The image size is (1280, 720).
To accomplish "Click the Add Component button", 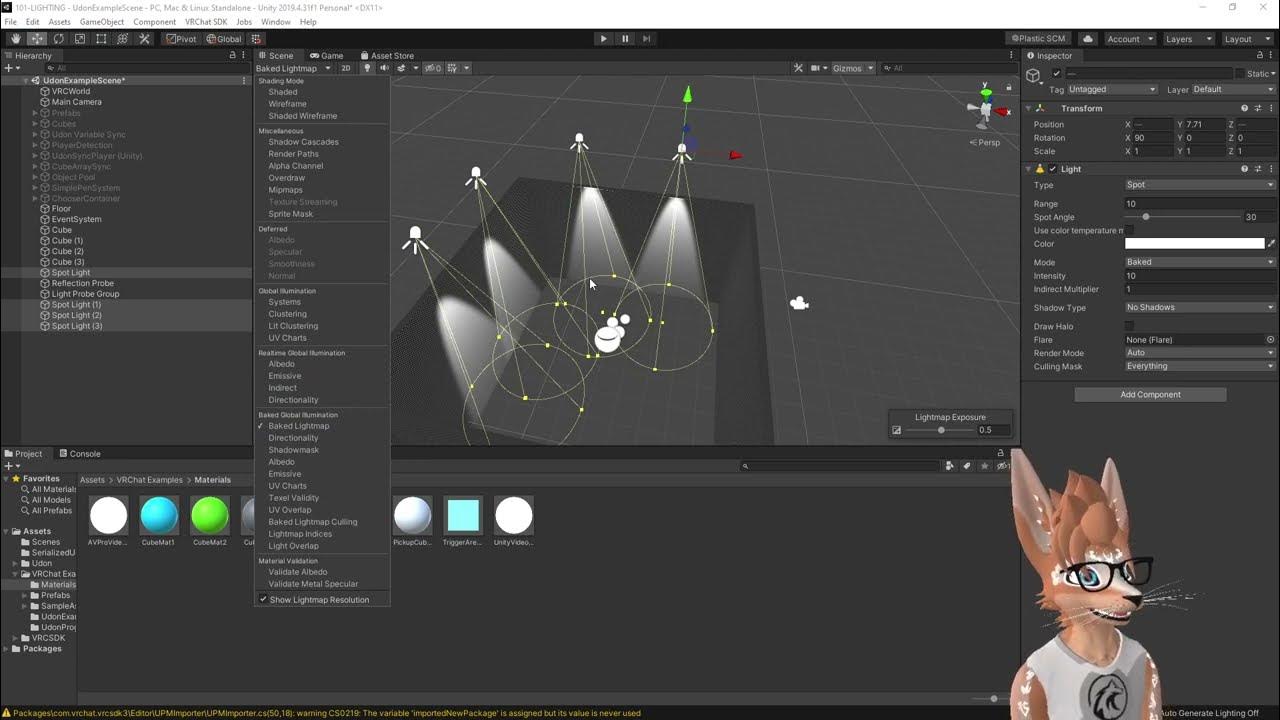I will (1150, 395).
